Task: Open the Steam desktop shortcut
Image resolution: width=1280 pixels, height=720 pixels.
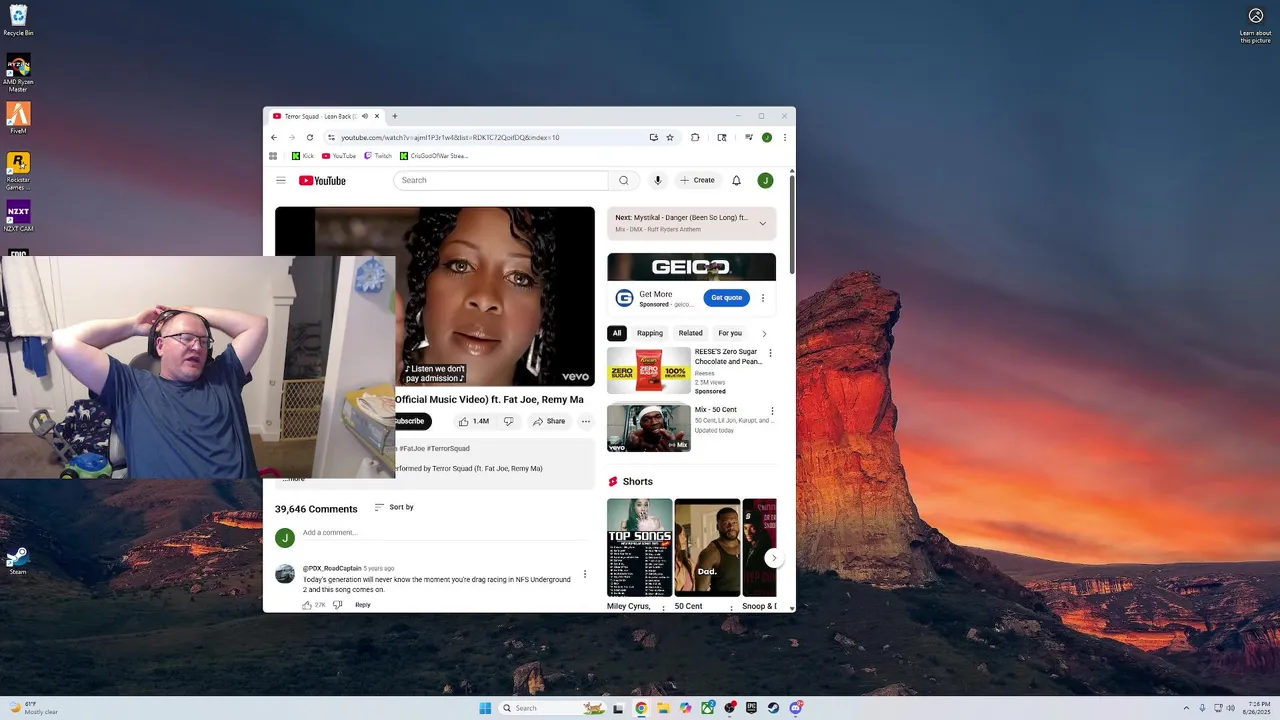Action: (18, 560)
